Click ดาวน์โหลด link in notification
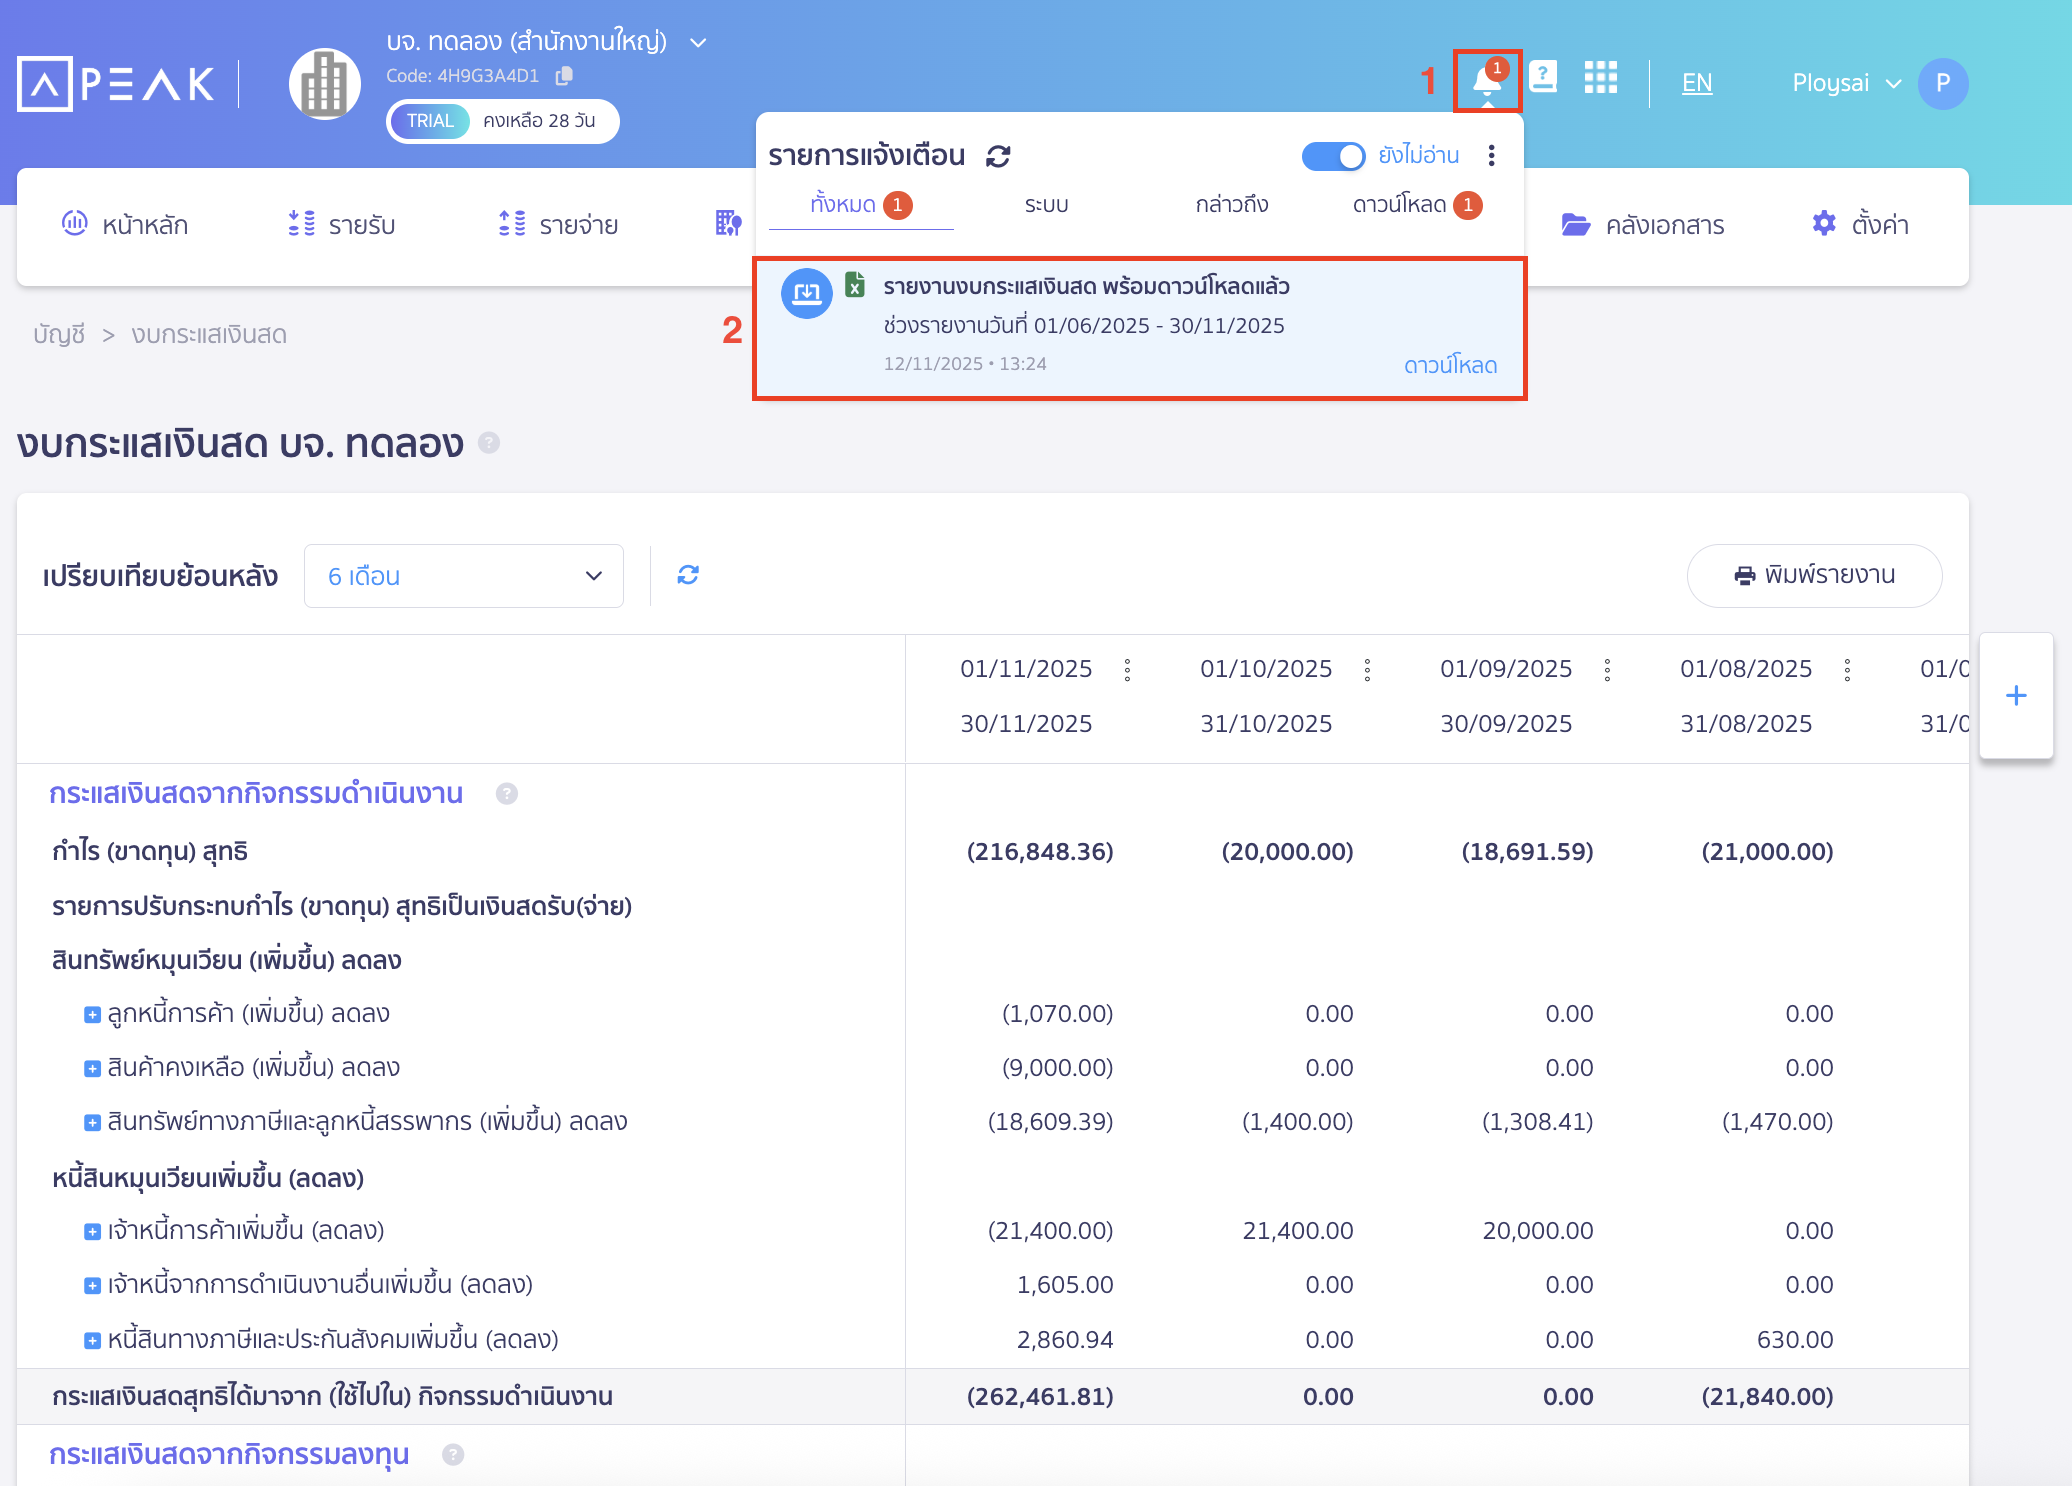Image resolution: width=2072 pixels, height=1486 pixels. [x=1450, y=365]
